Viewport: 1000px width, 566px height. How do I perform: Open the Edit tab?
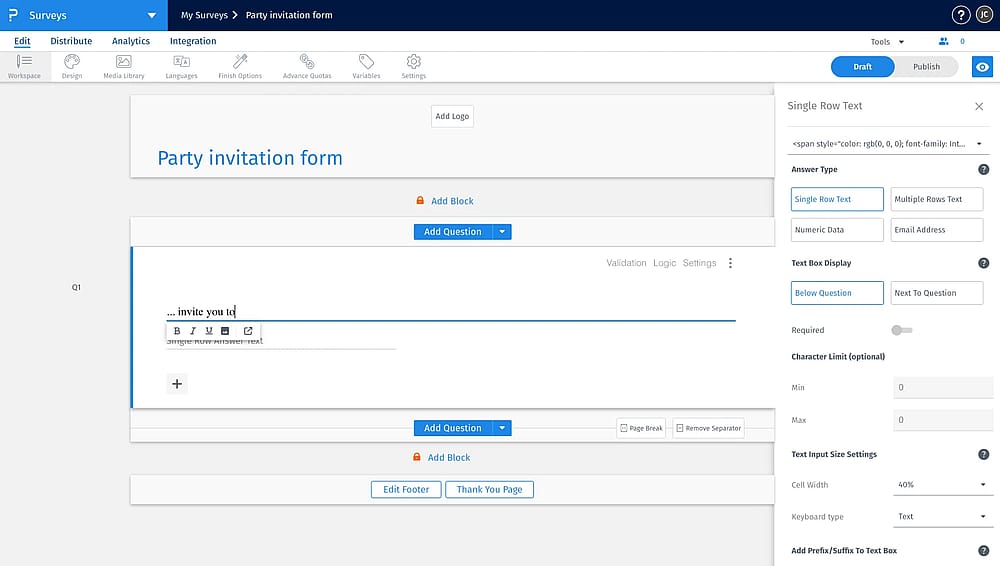tap(22, 41)
